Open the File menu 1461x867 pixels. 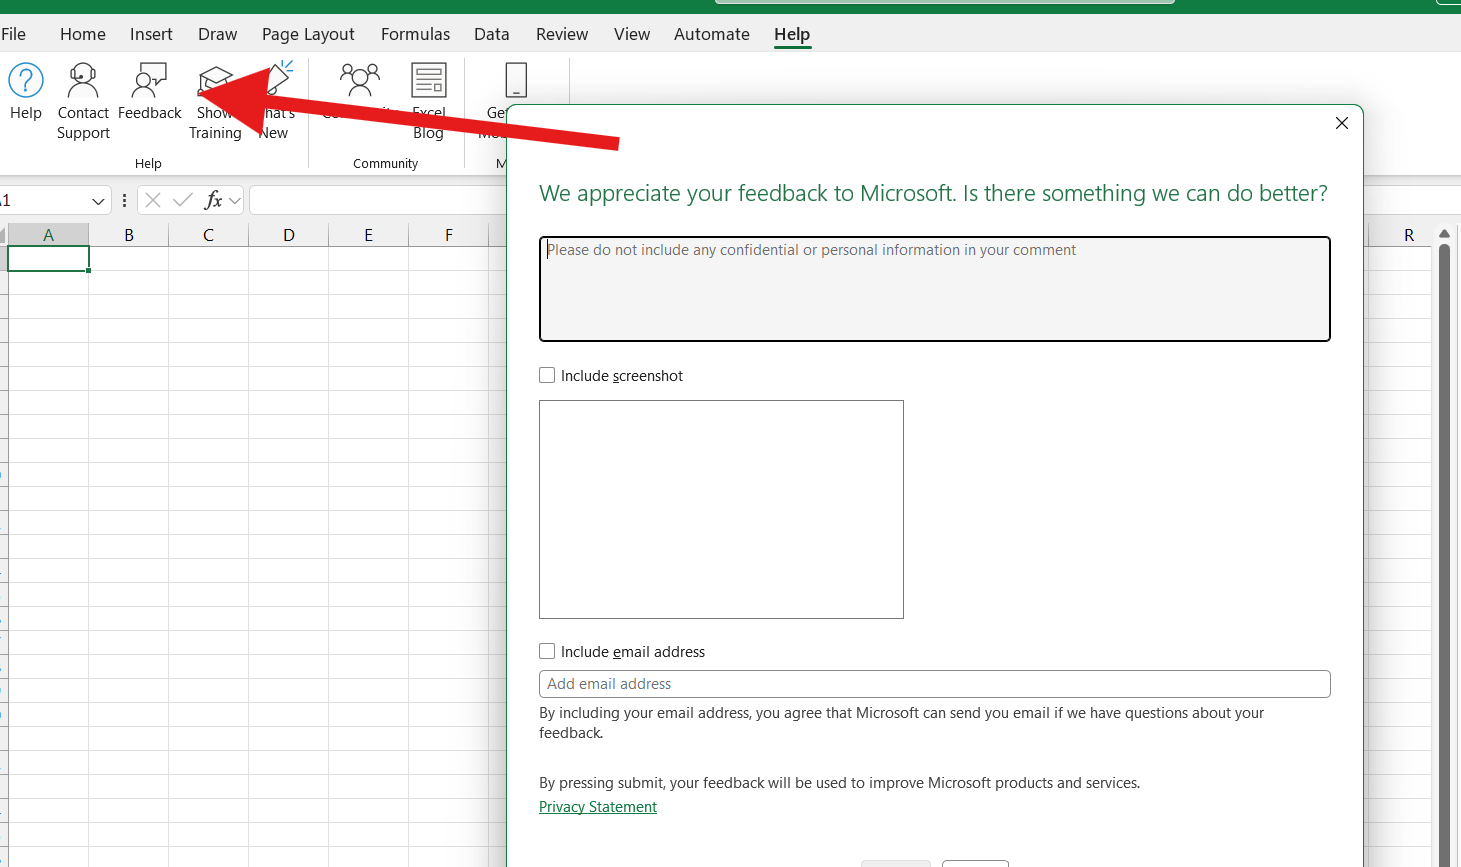pos(14,34)
